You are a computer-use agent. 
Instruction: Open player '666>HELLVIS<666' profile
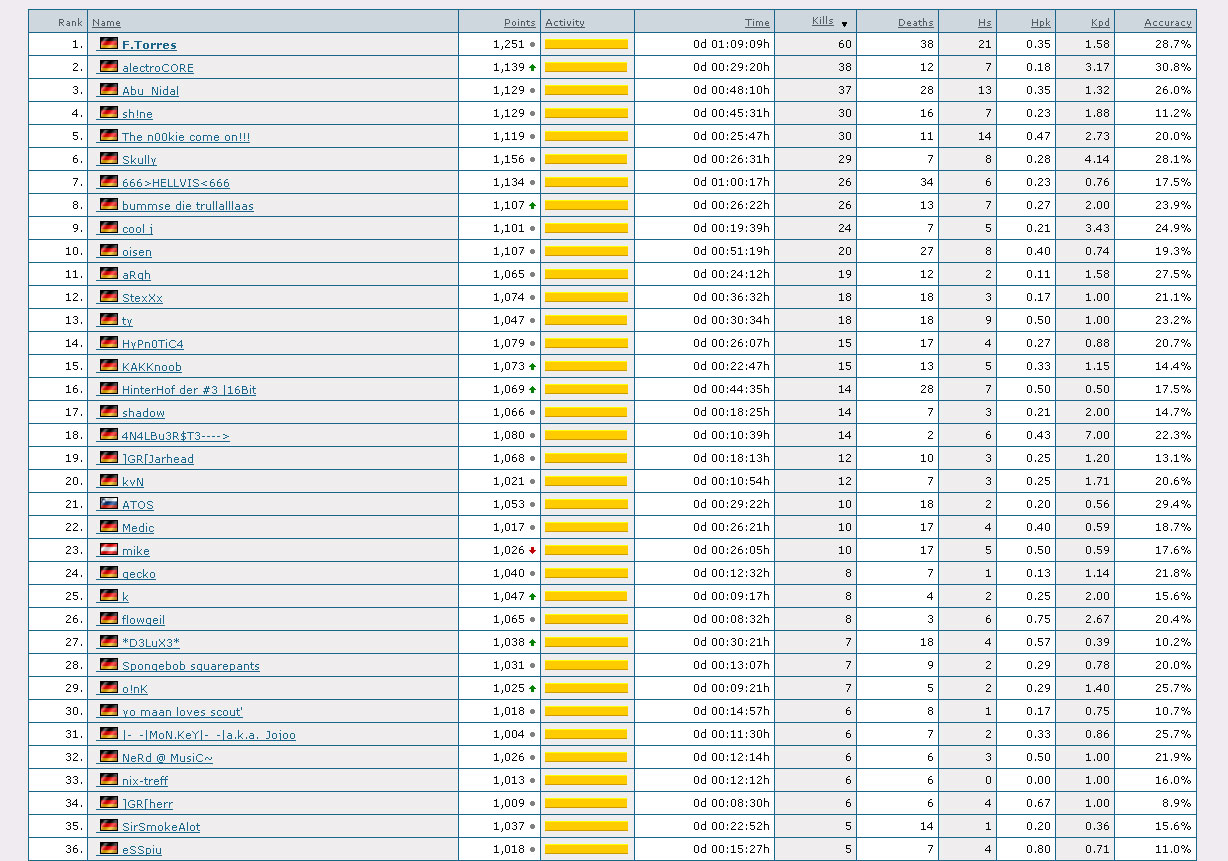[175, 182]
